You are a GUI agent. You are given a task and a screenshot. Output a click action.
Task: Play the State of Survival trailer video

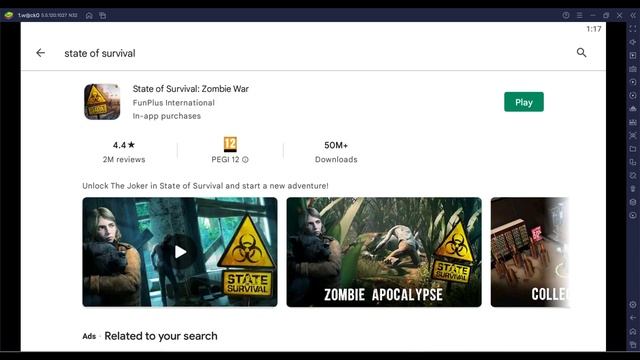pos(180,252)
